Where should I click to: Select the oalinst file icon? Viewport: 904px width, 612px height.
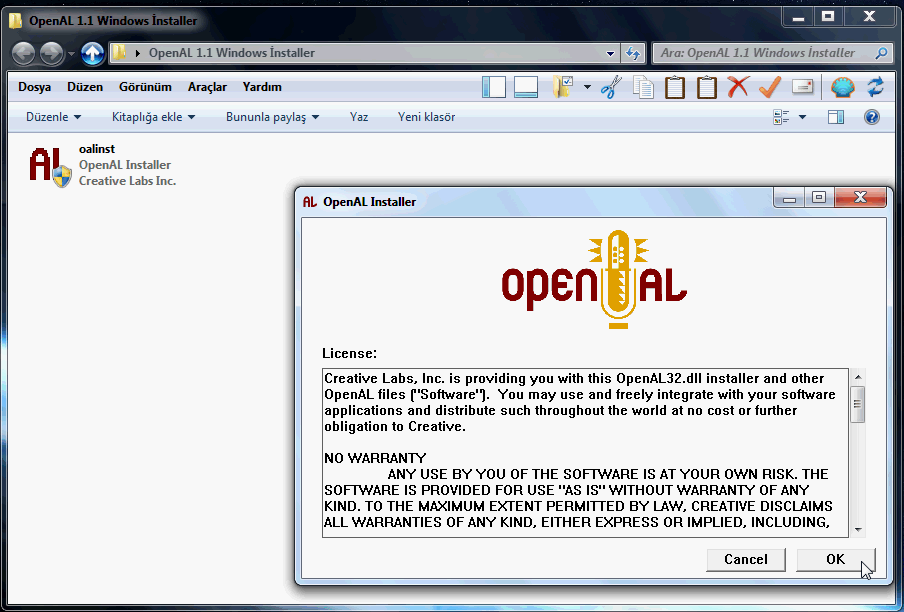[x=50, y=167]
